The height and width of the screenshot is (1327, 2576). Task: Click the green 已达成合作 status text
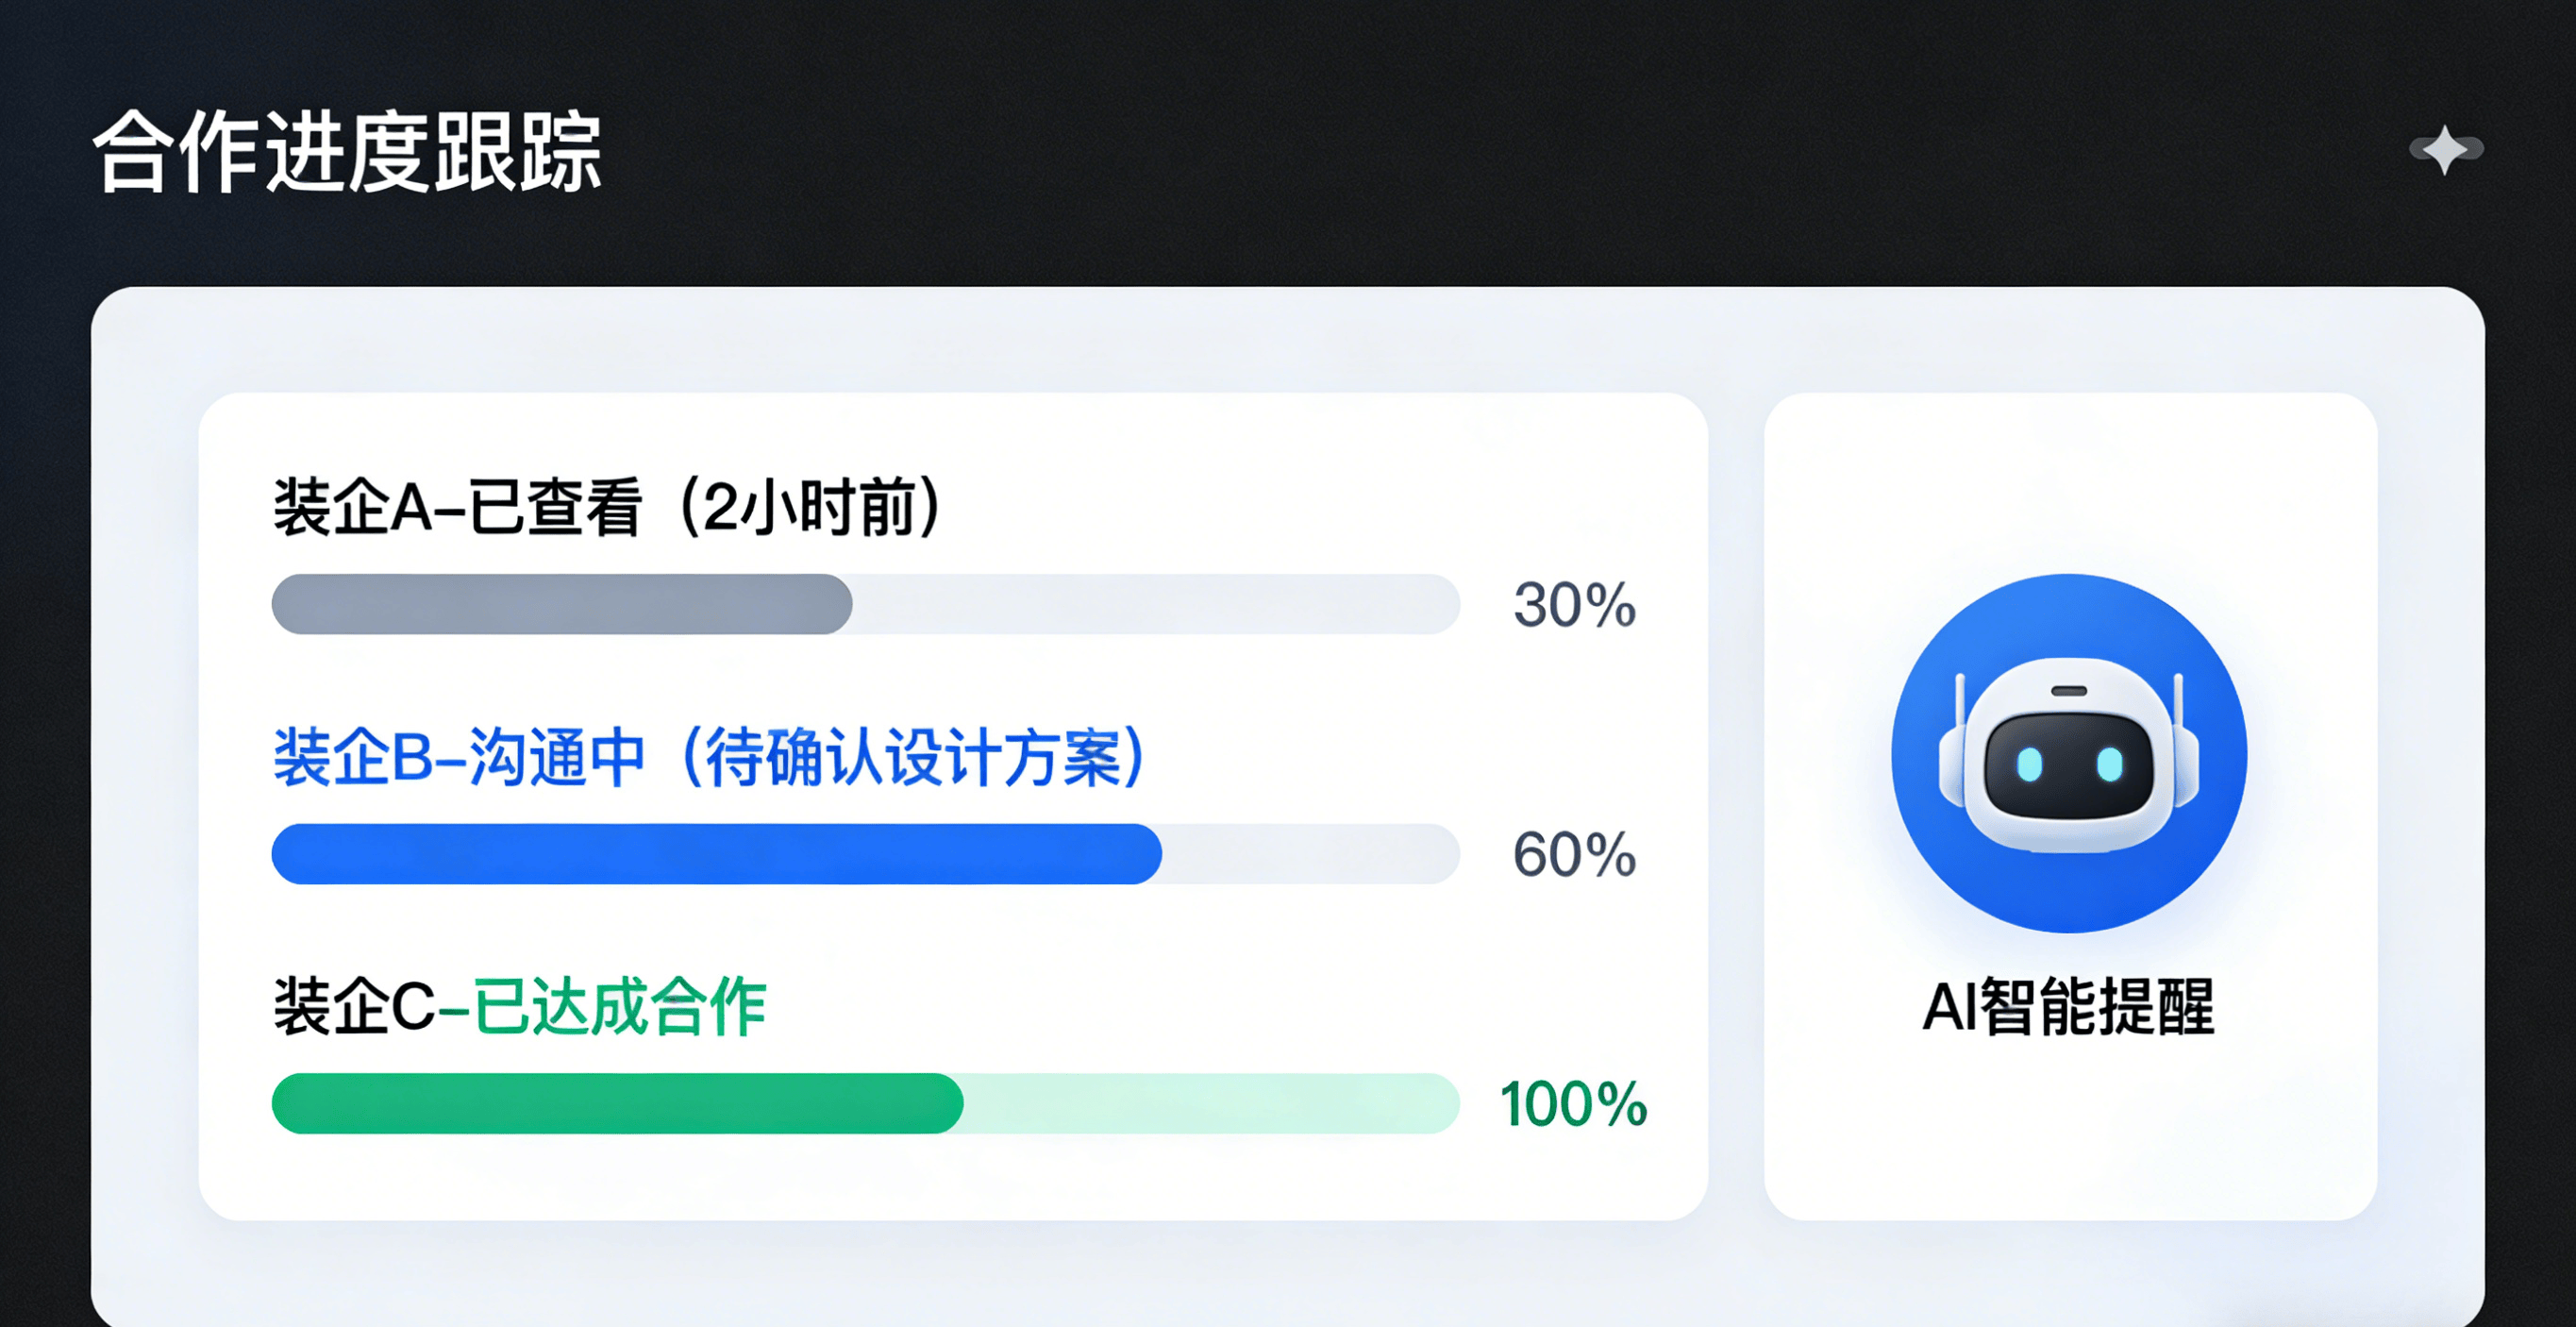coord(619,1007)
